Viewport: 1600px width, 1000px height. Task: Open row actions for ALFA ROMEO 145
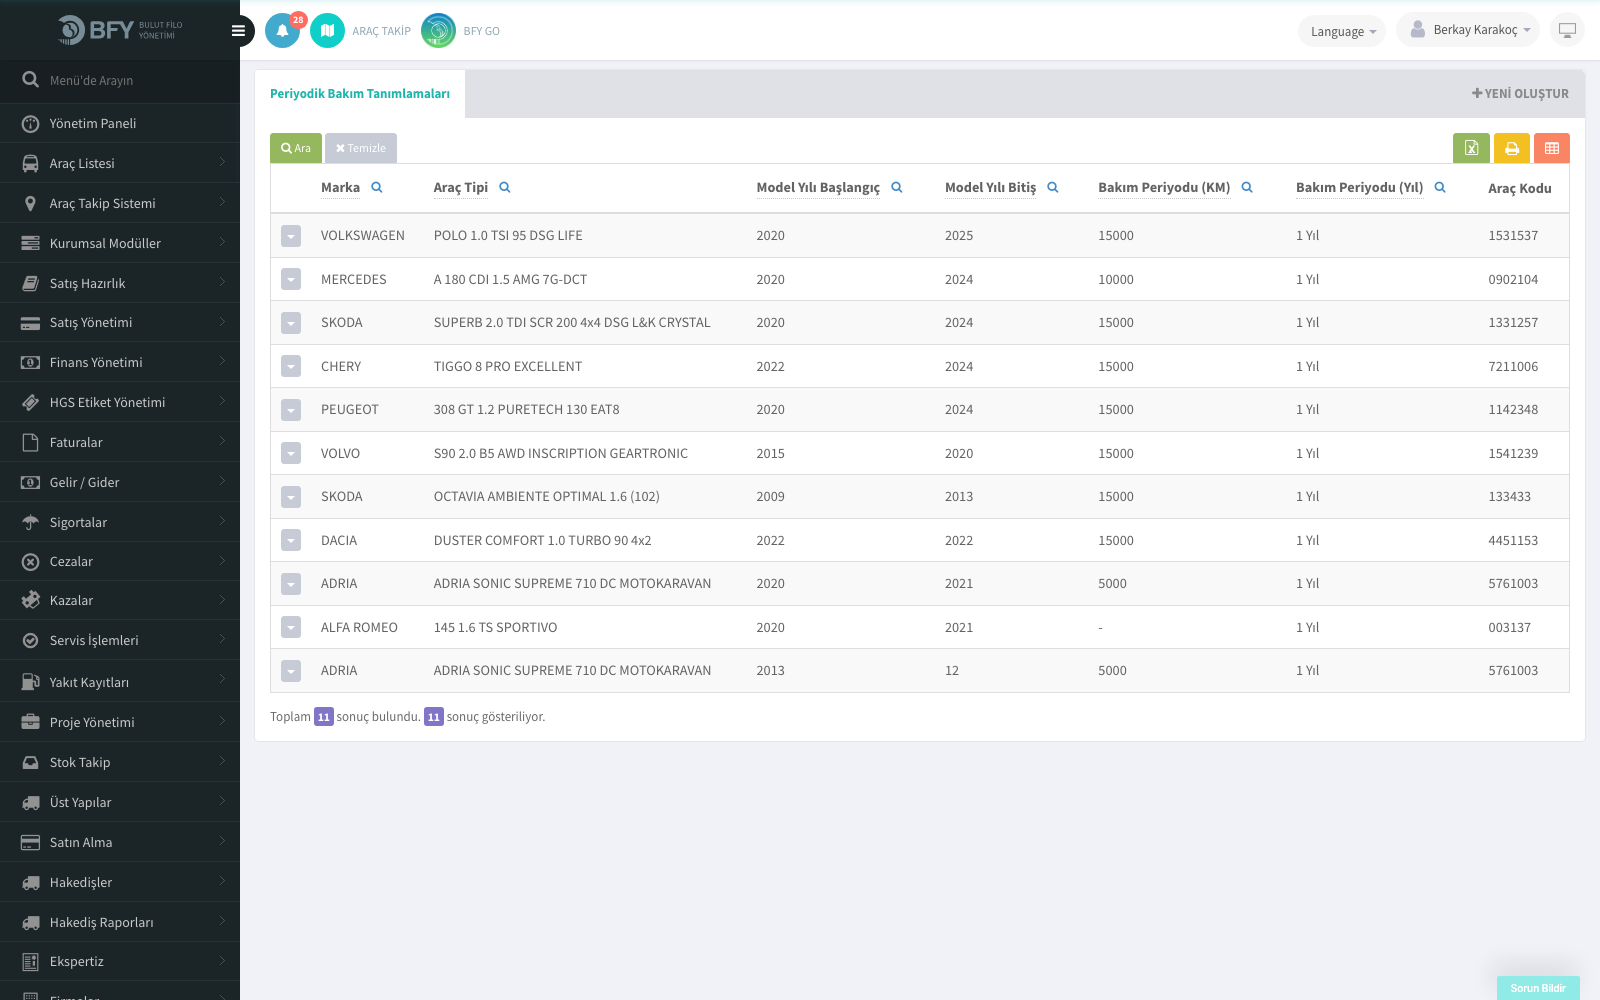291,628
